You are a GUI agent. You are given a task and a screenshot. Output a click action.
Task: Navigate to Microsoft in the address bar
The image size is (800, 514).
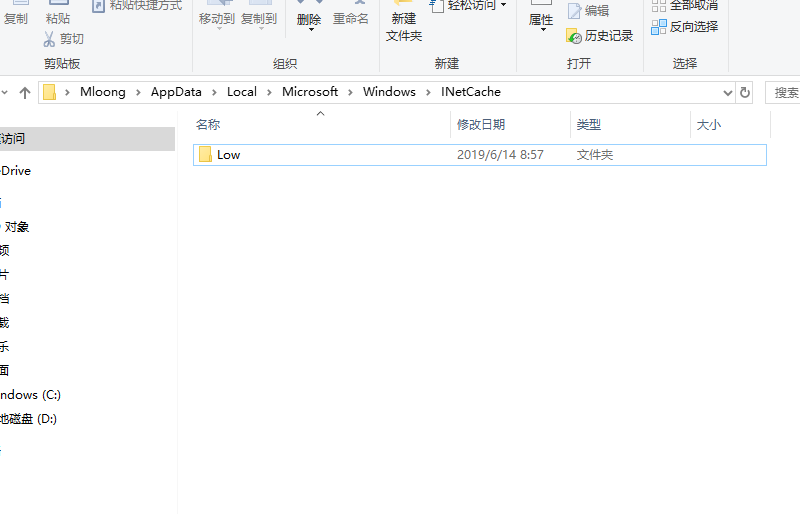pos(310,92)
